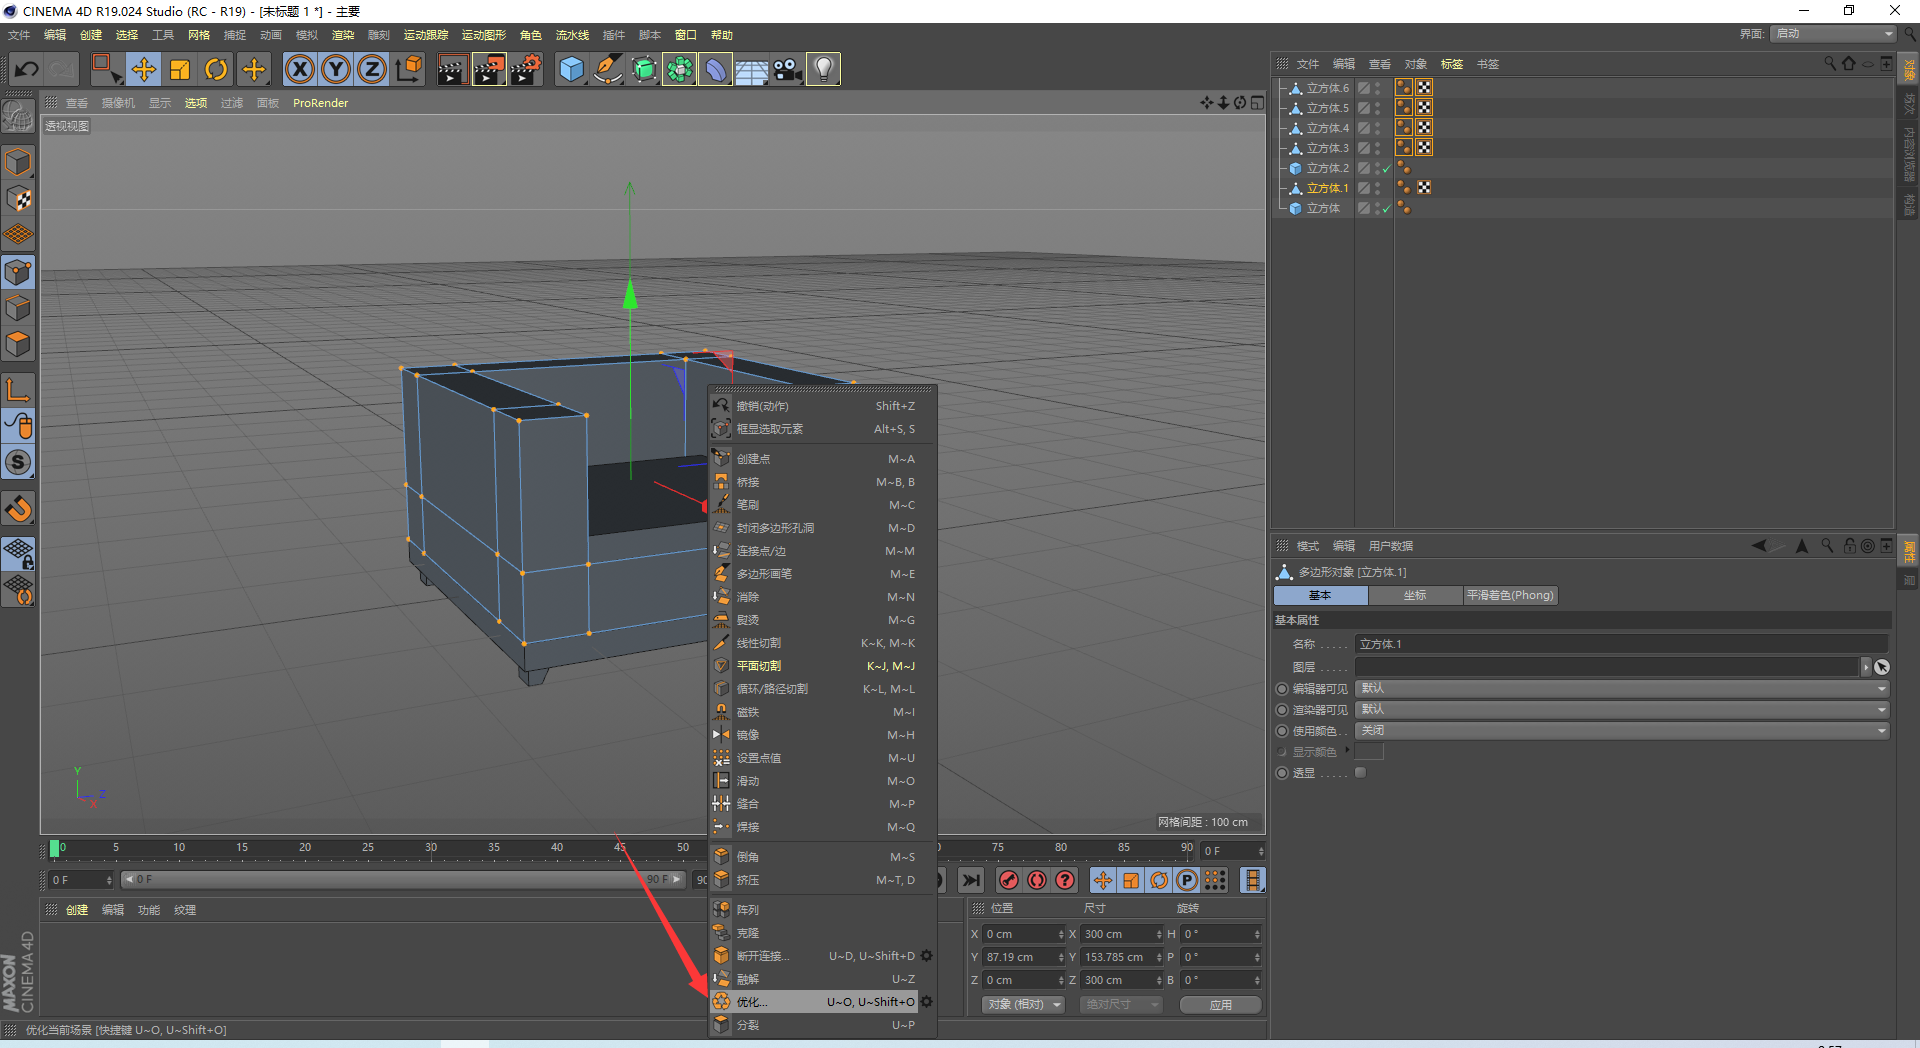
Task: Open the 渲染器可见 dropdown
Action: pos(1622,710)
